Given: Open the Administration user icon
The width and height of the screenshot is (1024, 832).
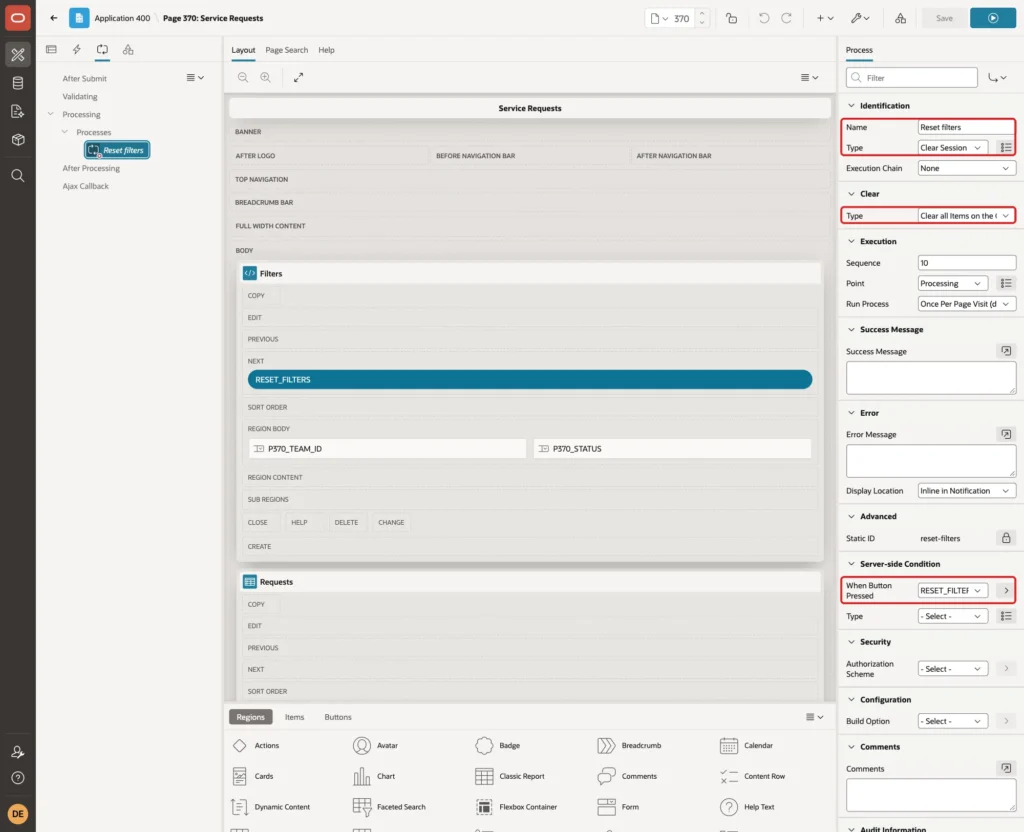Looking at the screenshot, I should point(18,752).
